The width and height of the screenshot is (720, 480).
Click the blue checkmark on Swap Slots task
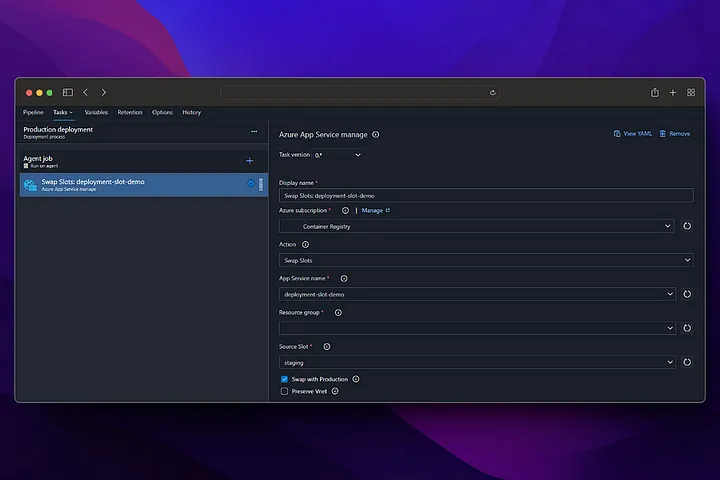click(x=251, y=183)
